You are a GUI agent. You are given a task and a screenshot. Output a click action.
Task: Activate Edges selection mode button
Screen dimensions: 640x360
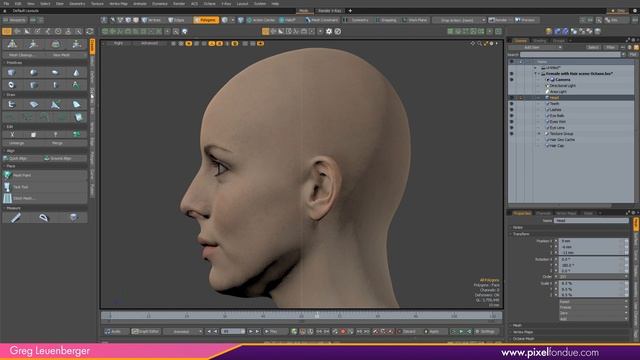[177, 20]
